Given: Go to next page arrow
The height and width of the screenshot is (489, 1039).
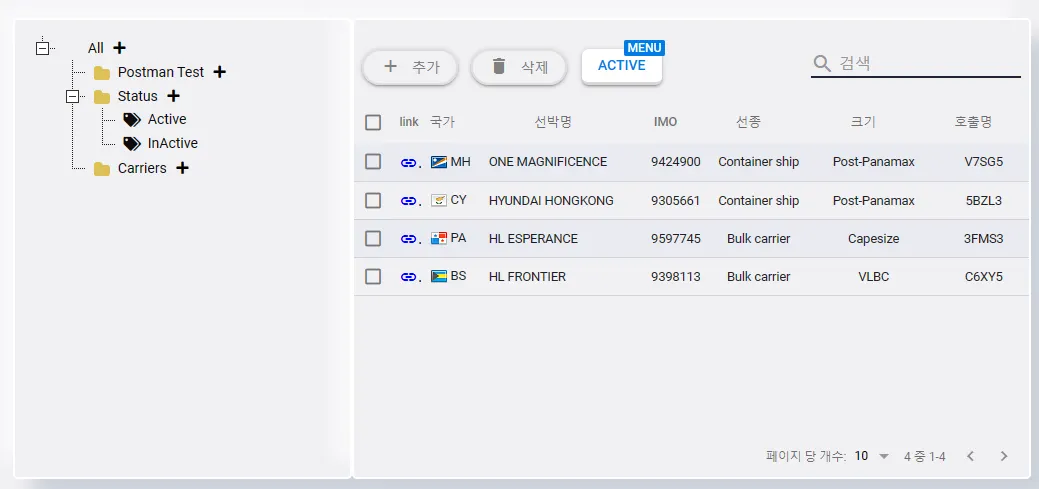Looking at the screenshot, I should point(1004,456).
